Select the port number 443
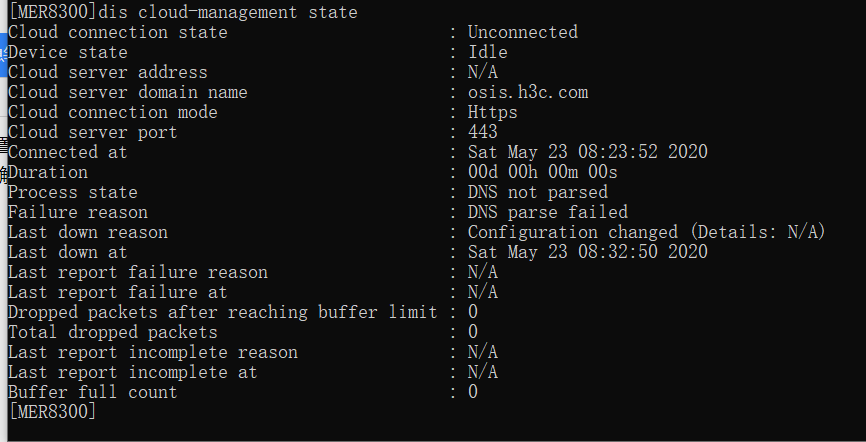866x442 pixels. coord(482,132)
